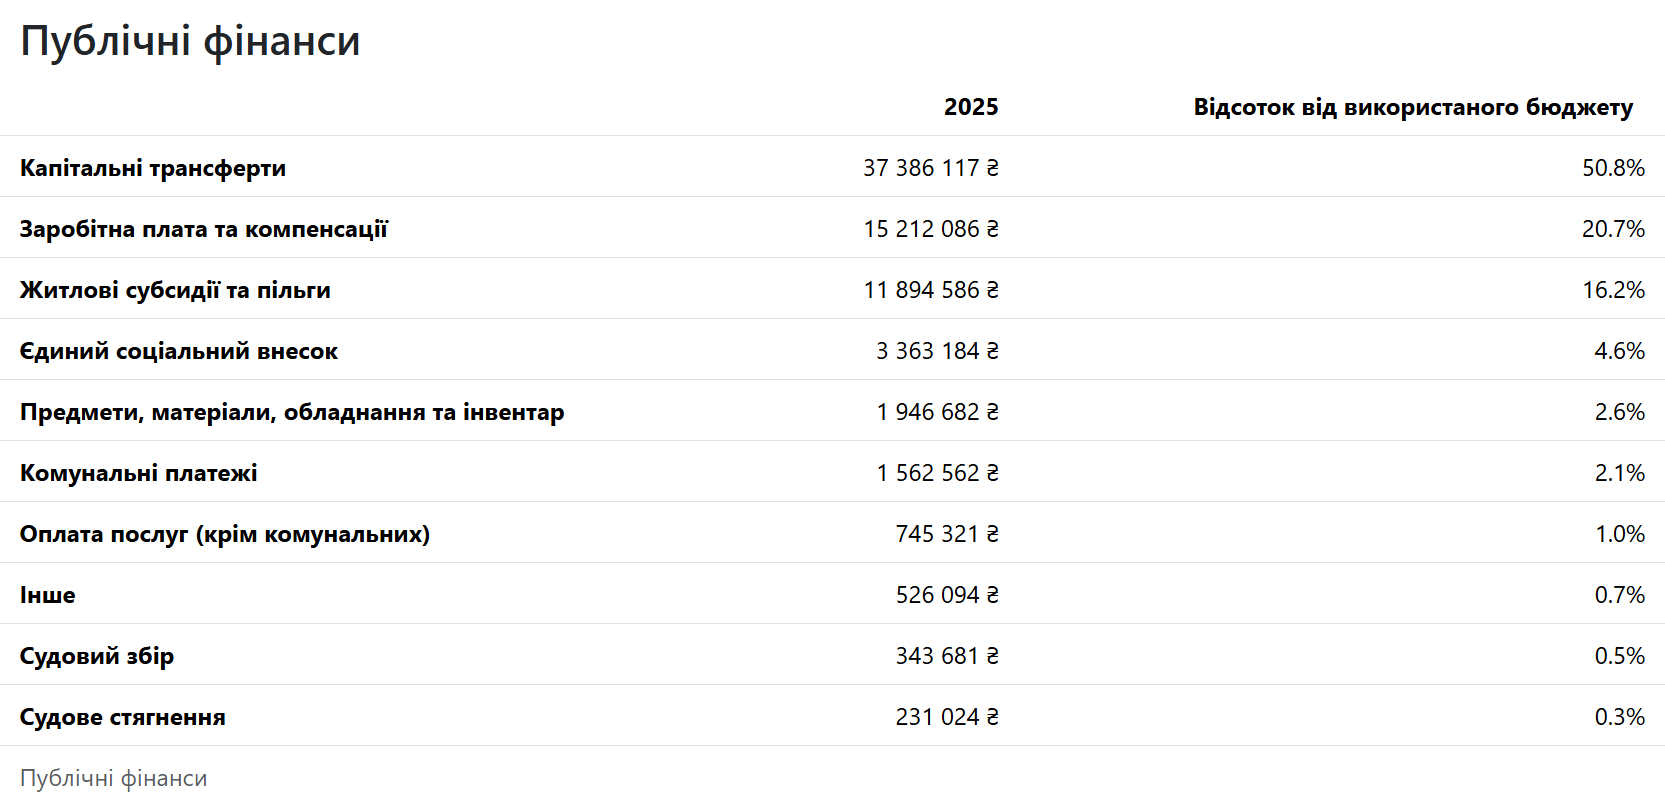Click the 15 212 086 ₴ amount

click(930, 229)
